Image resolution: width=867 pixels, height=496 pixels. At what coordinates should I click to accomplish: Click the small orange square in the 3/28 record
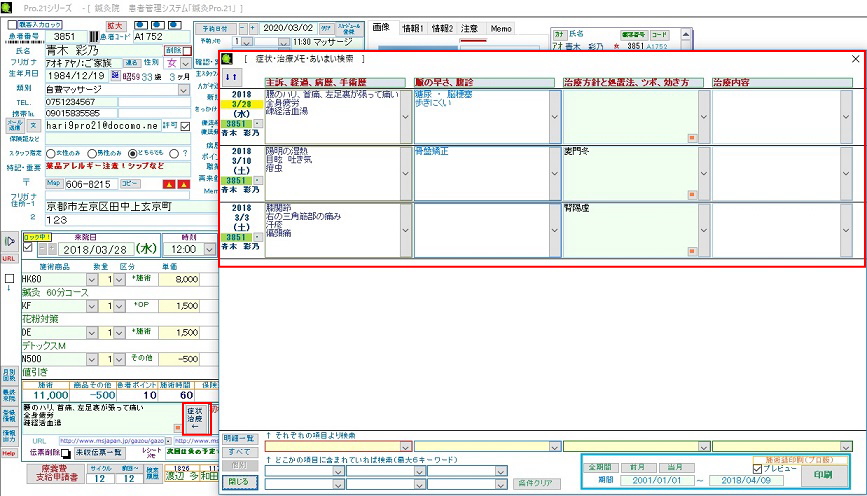[692, 138]
